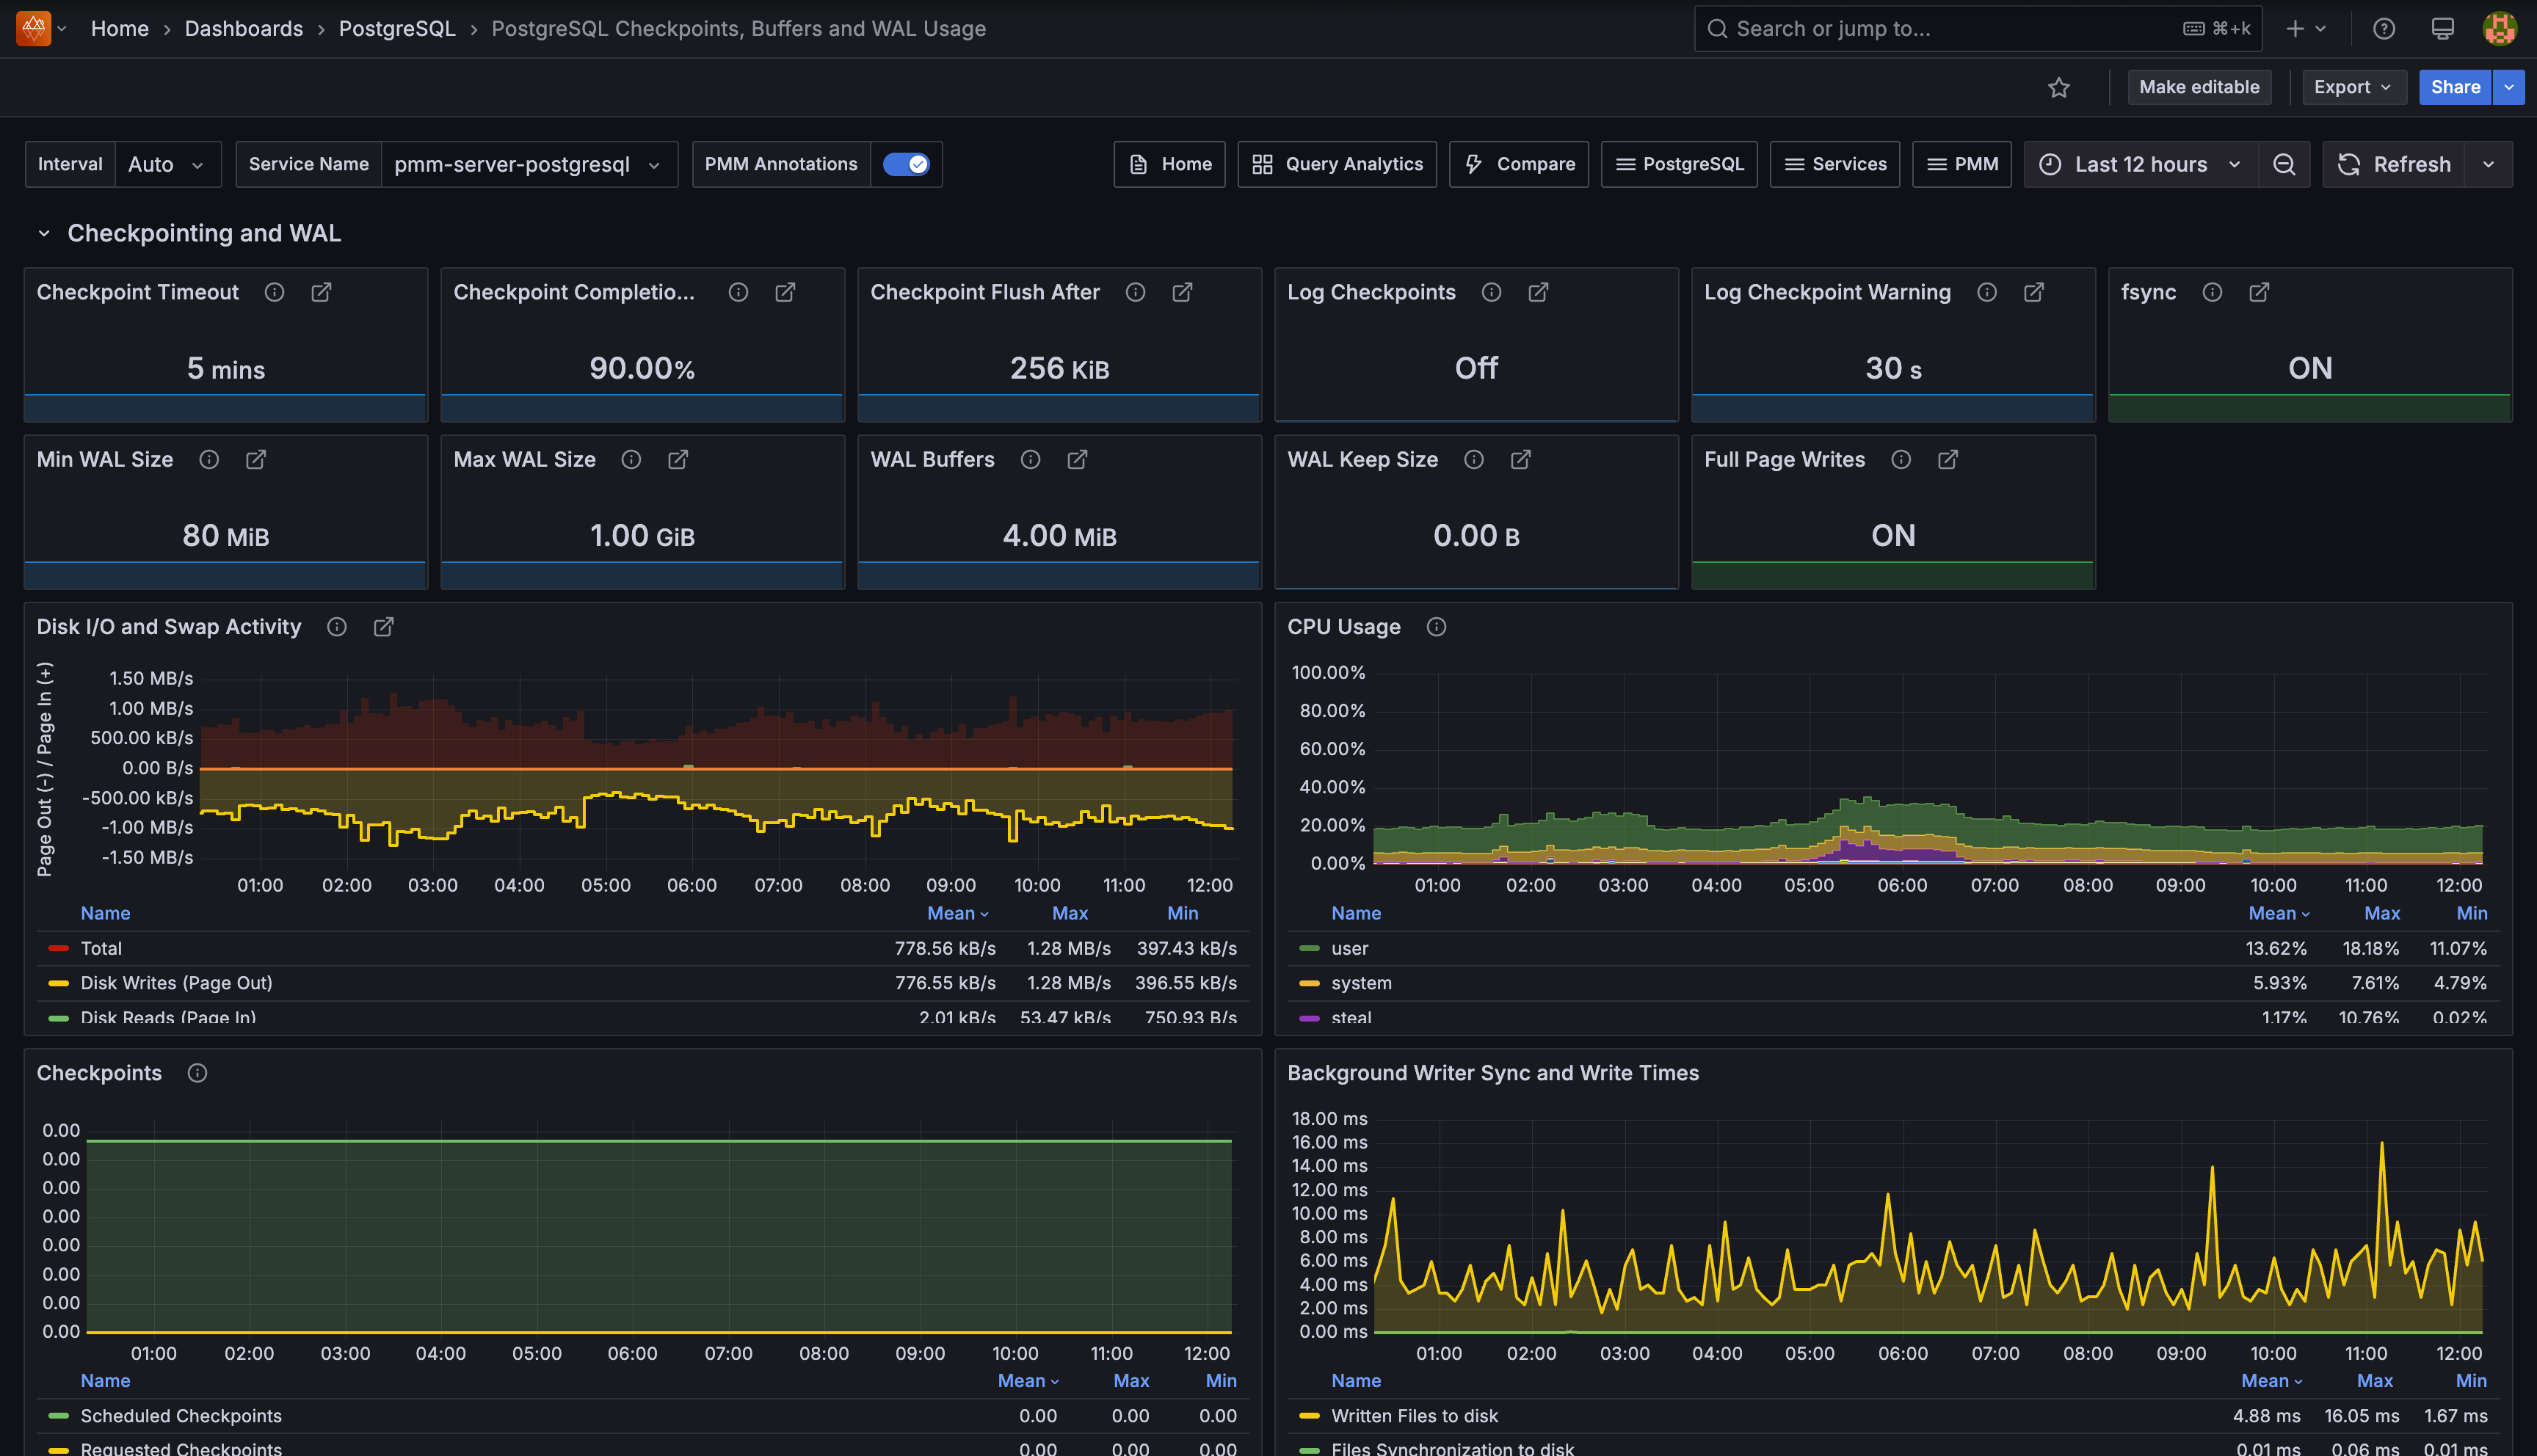This screenshot has height=1456, width=2537.
Task: Collapse the Checkpointing and WAL section
Action: (x=44, y=233)
